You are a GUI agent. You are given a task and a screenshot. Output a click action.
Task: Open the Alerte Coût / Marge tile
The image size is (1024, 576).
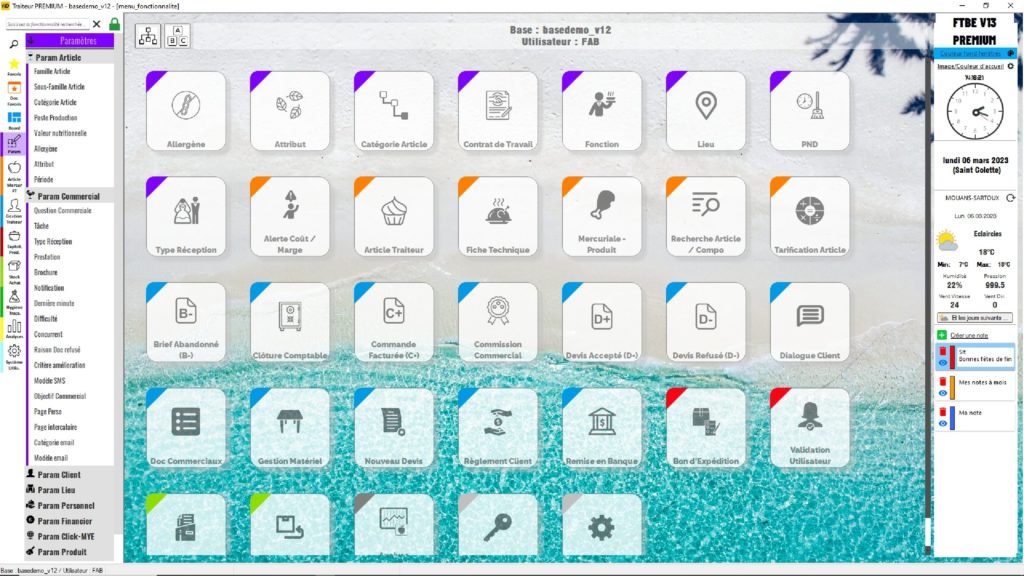(x=290, y=217)
